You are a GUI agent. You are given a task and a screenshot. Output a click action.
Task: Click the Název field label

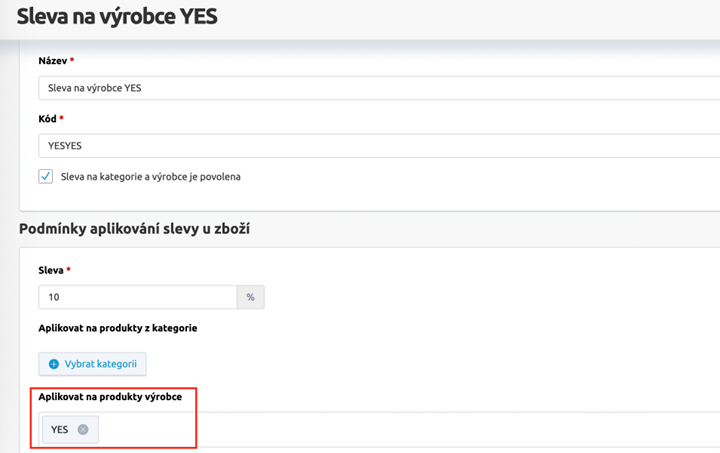(x=53, y=61)
